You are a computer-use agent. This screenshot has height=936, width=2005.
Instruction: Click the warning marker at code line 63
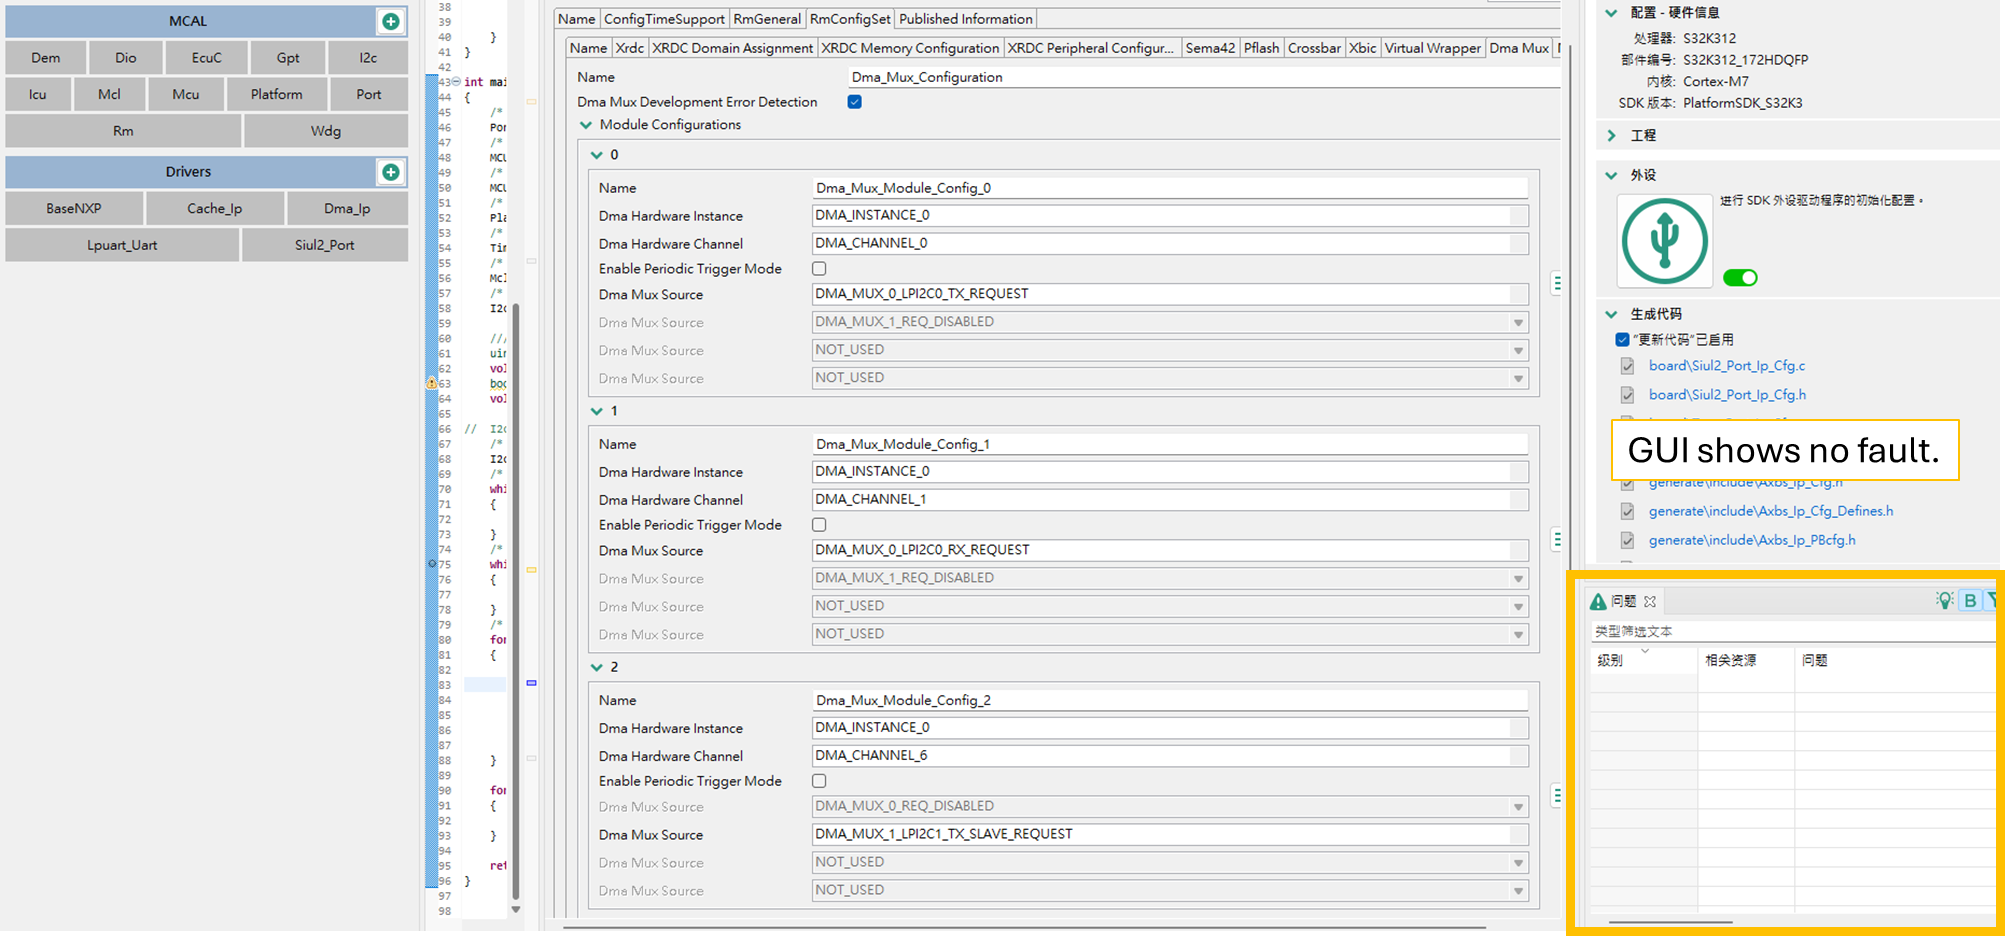432,383
